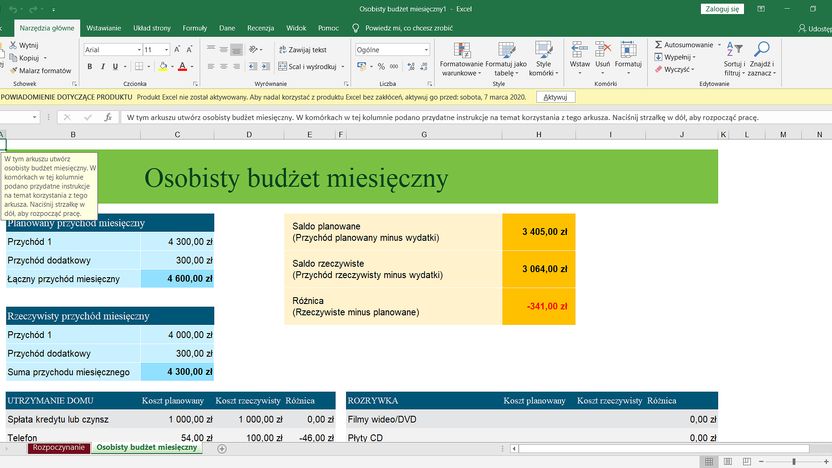Open the Arial font name combo box
Viewport: 832px width, 468px height.
(x=112, y=49)
